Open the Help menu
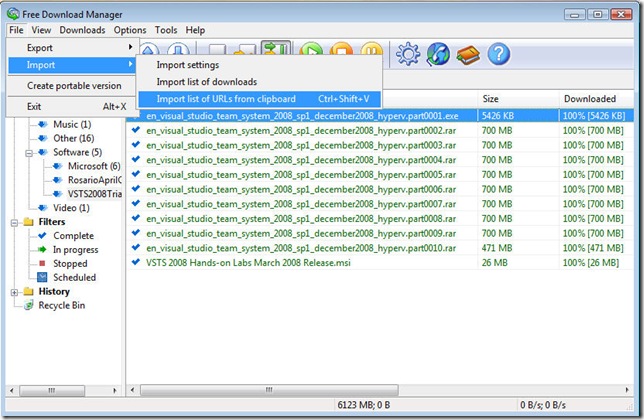Screen dimensions: 644x420 point(195,30)
